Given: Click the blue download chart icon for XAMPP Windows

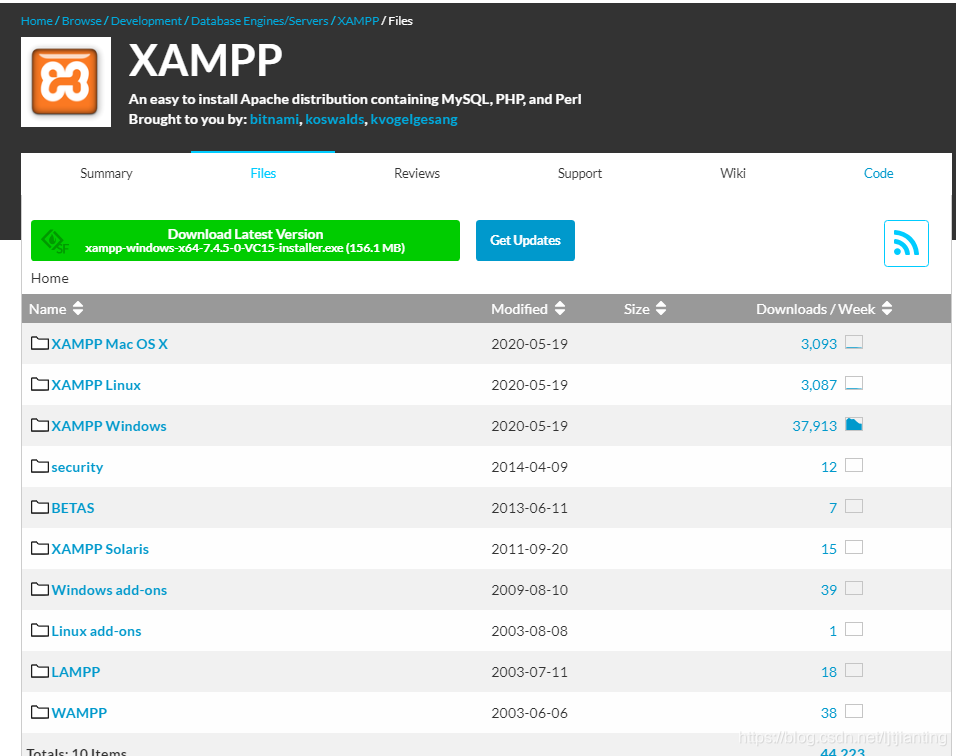Looking at the screenshot, I should point(854,424).
